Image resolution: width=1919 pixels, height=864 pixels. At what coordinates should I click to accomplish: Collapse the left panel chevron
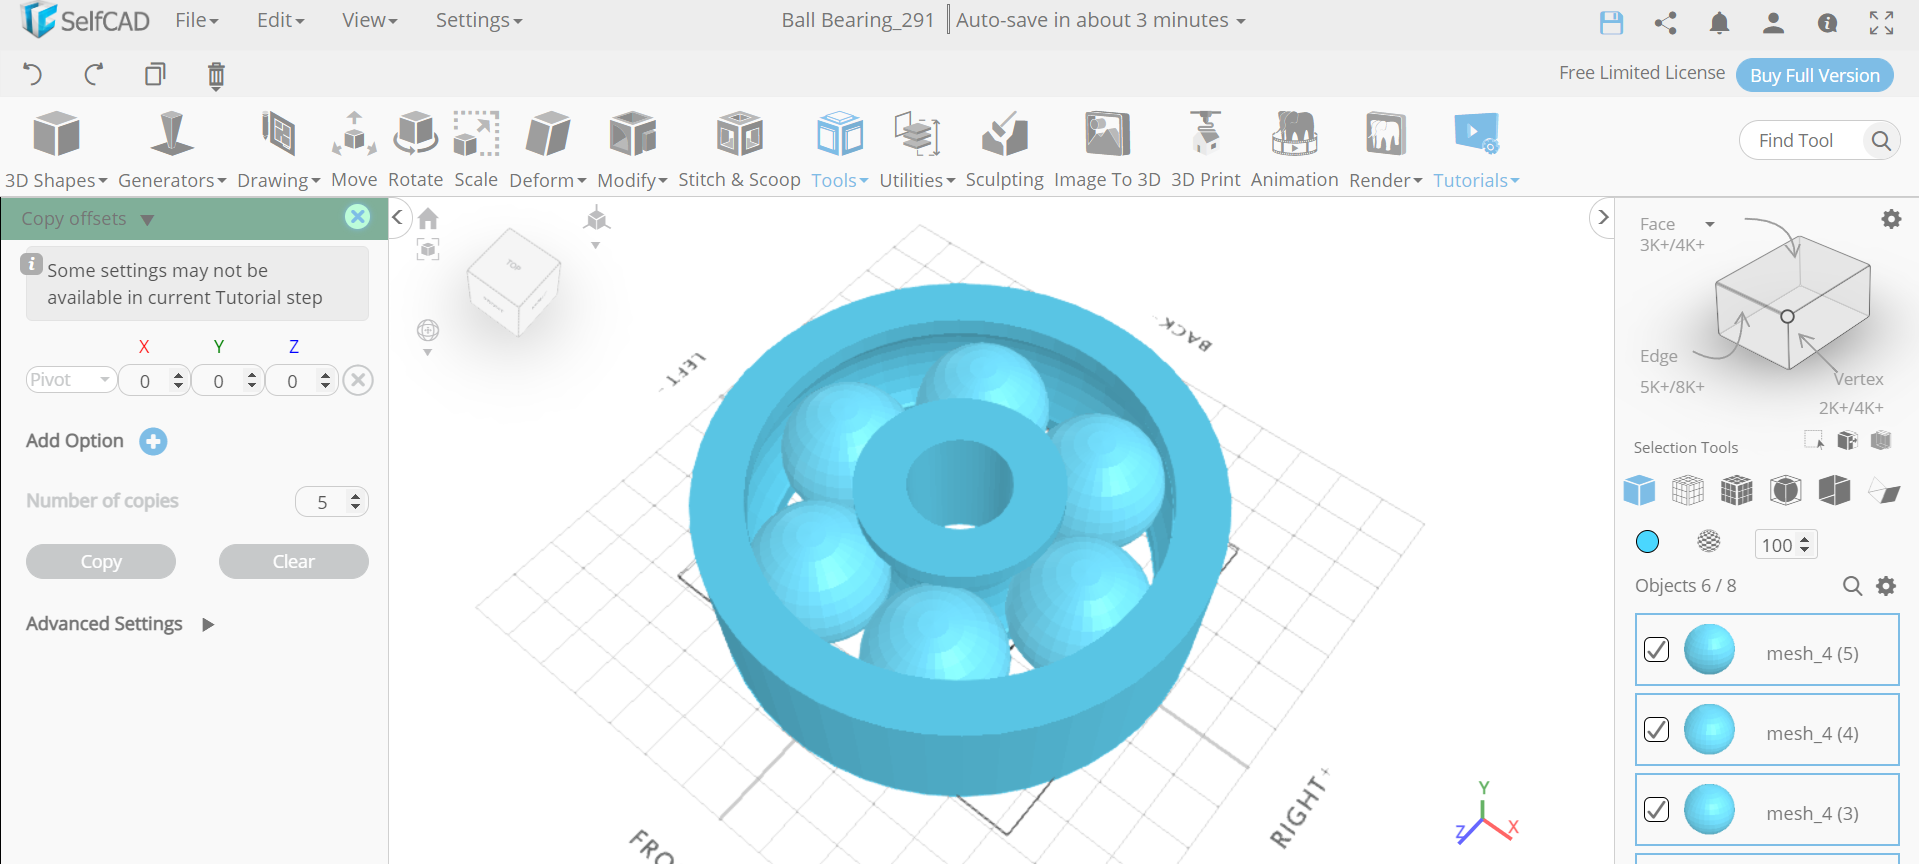(397, 217)
